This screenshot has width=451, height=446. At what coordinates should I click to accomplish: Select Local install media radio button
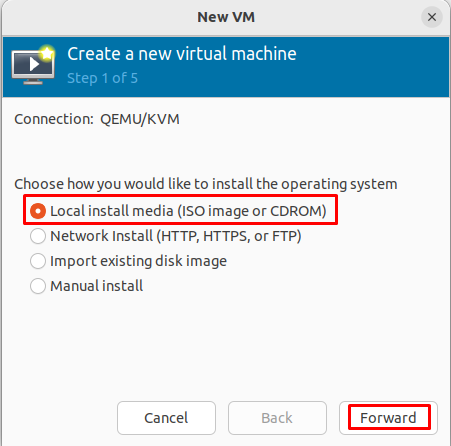[38, 211]
